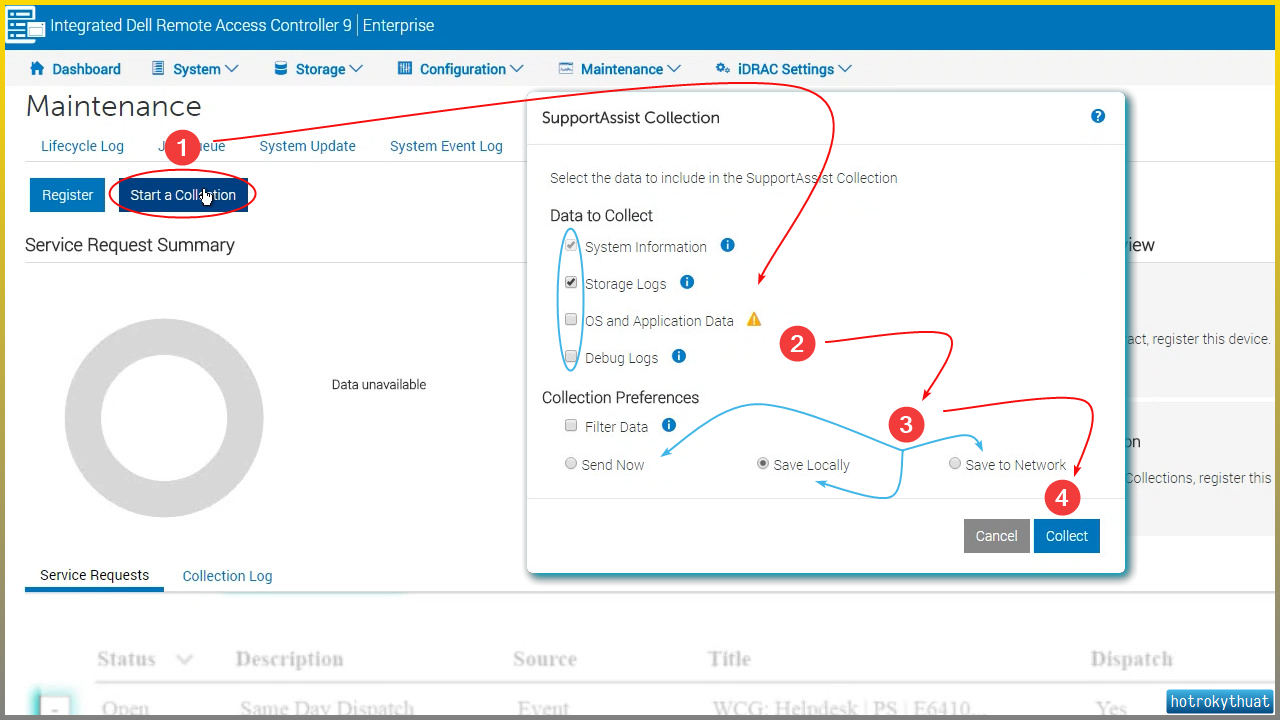Open help icon in SupportAssist dialog
Viewport: 1280px width, 720px height.
(x=1098, y=116)
